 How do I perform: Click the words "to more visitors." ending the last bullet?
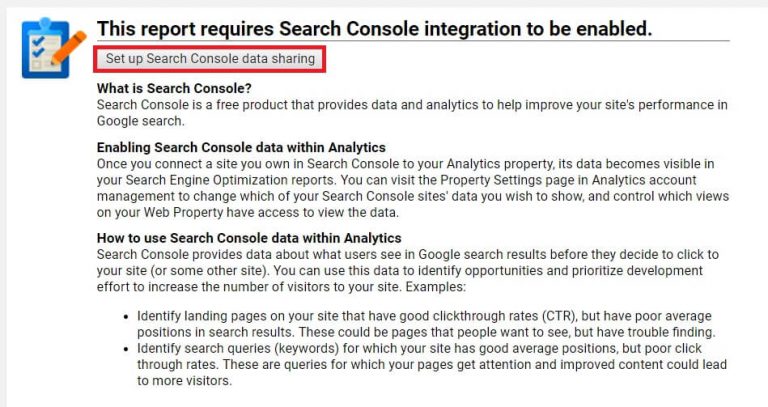(x=185, y=381)
